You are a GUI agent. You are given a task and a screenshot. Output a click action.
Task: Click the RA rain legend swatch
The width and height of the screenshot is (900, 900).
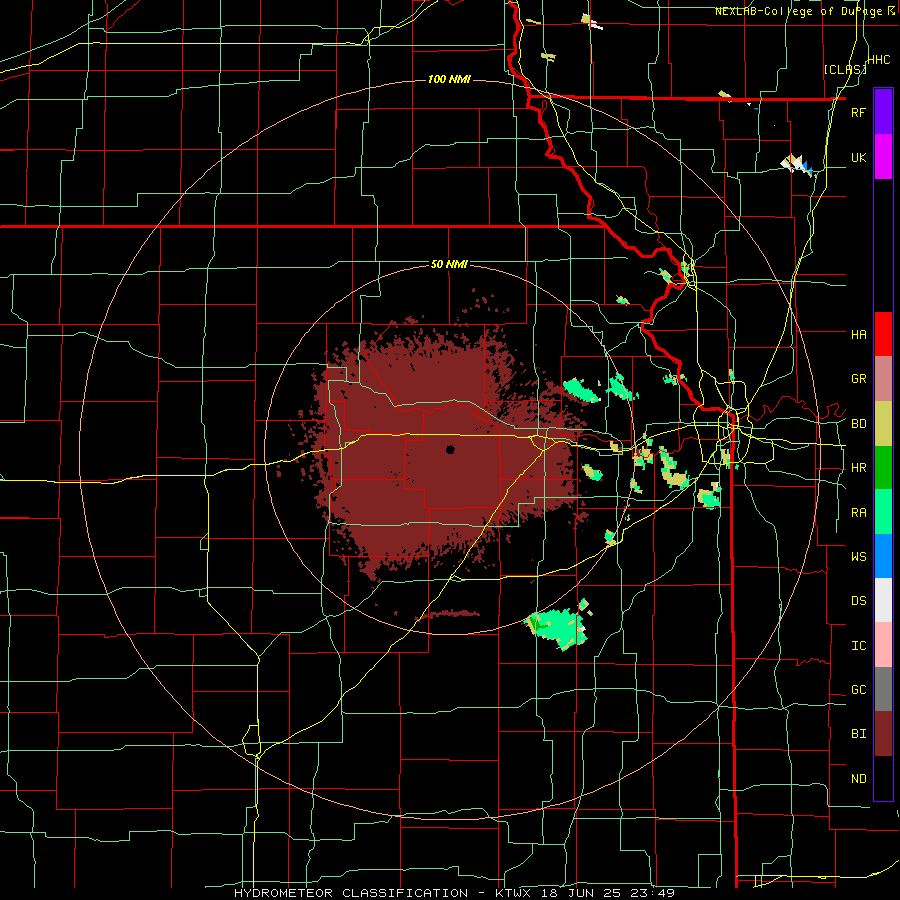click(883, 512)
